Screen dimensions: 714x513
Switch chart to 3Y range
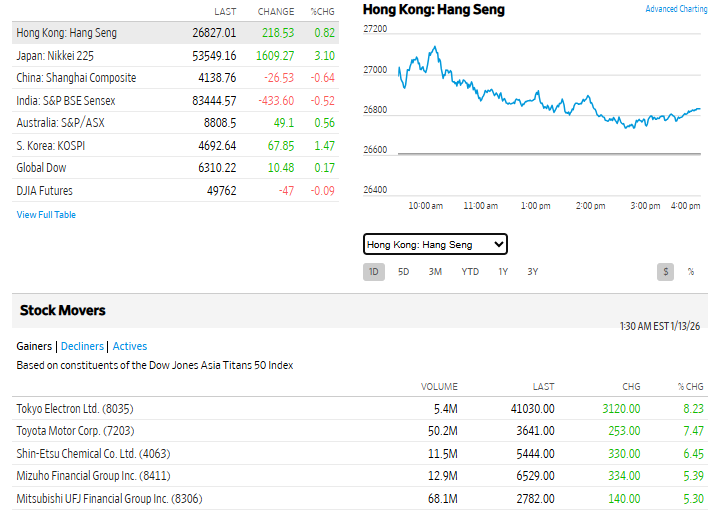(x=532, y=272)
